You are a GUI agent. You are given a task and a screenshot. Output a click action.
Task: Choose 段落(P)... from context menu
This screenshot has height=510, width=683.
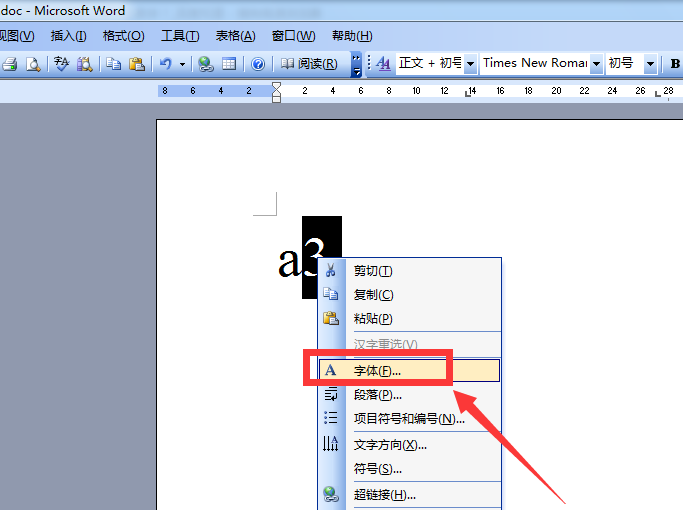point(409,395)
